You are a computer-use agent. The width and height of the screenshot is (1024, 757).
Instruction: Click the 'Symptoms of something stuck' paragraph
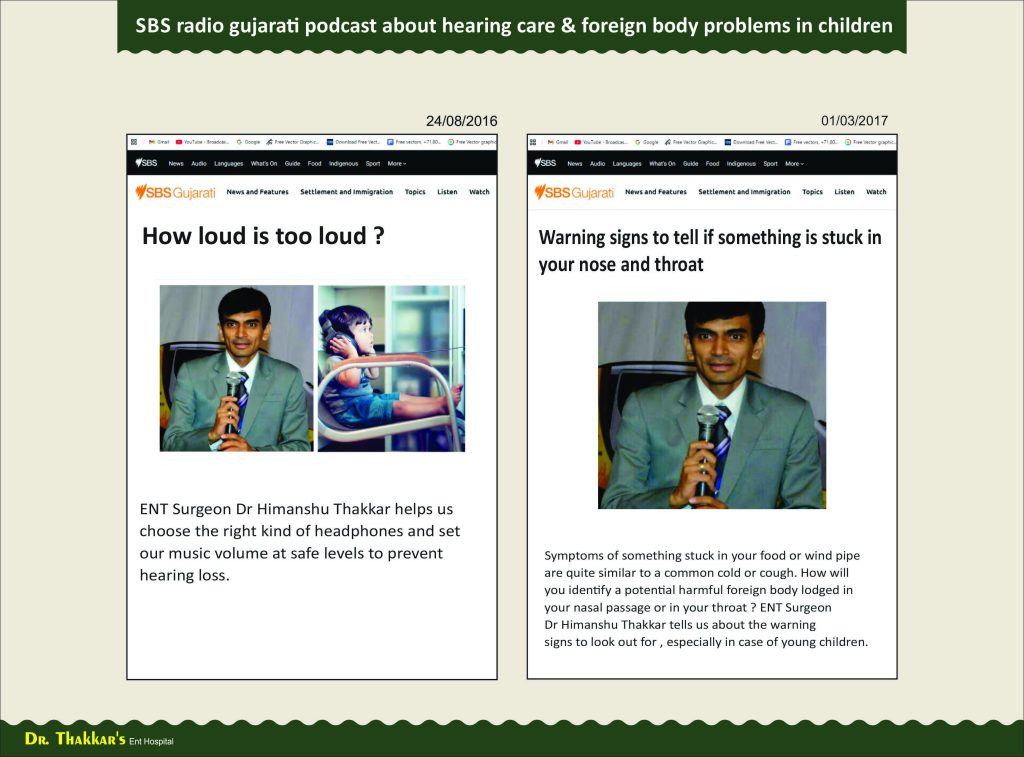706,598
